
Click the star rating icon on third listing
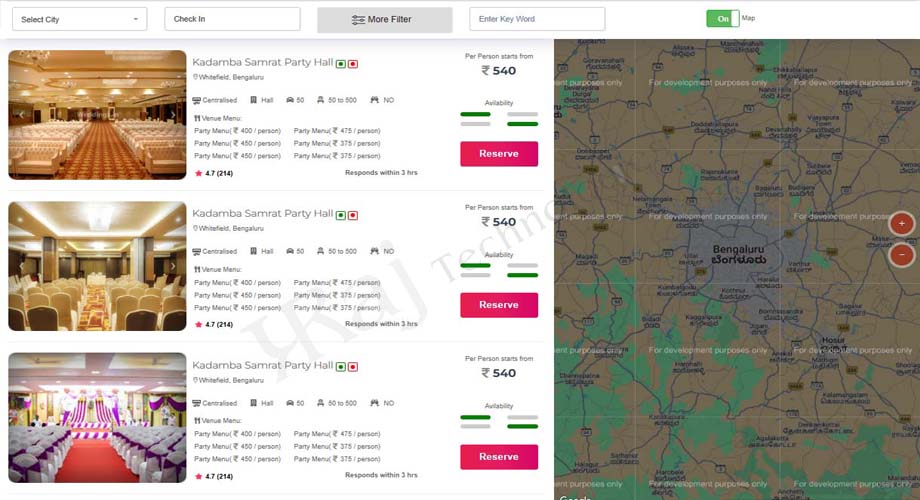coord(198,476)
